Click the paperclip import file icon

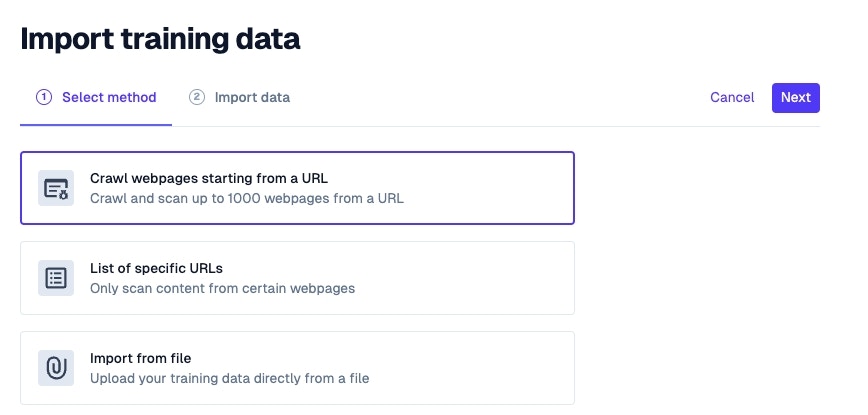click(56, 368)
